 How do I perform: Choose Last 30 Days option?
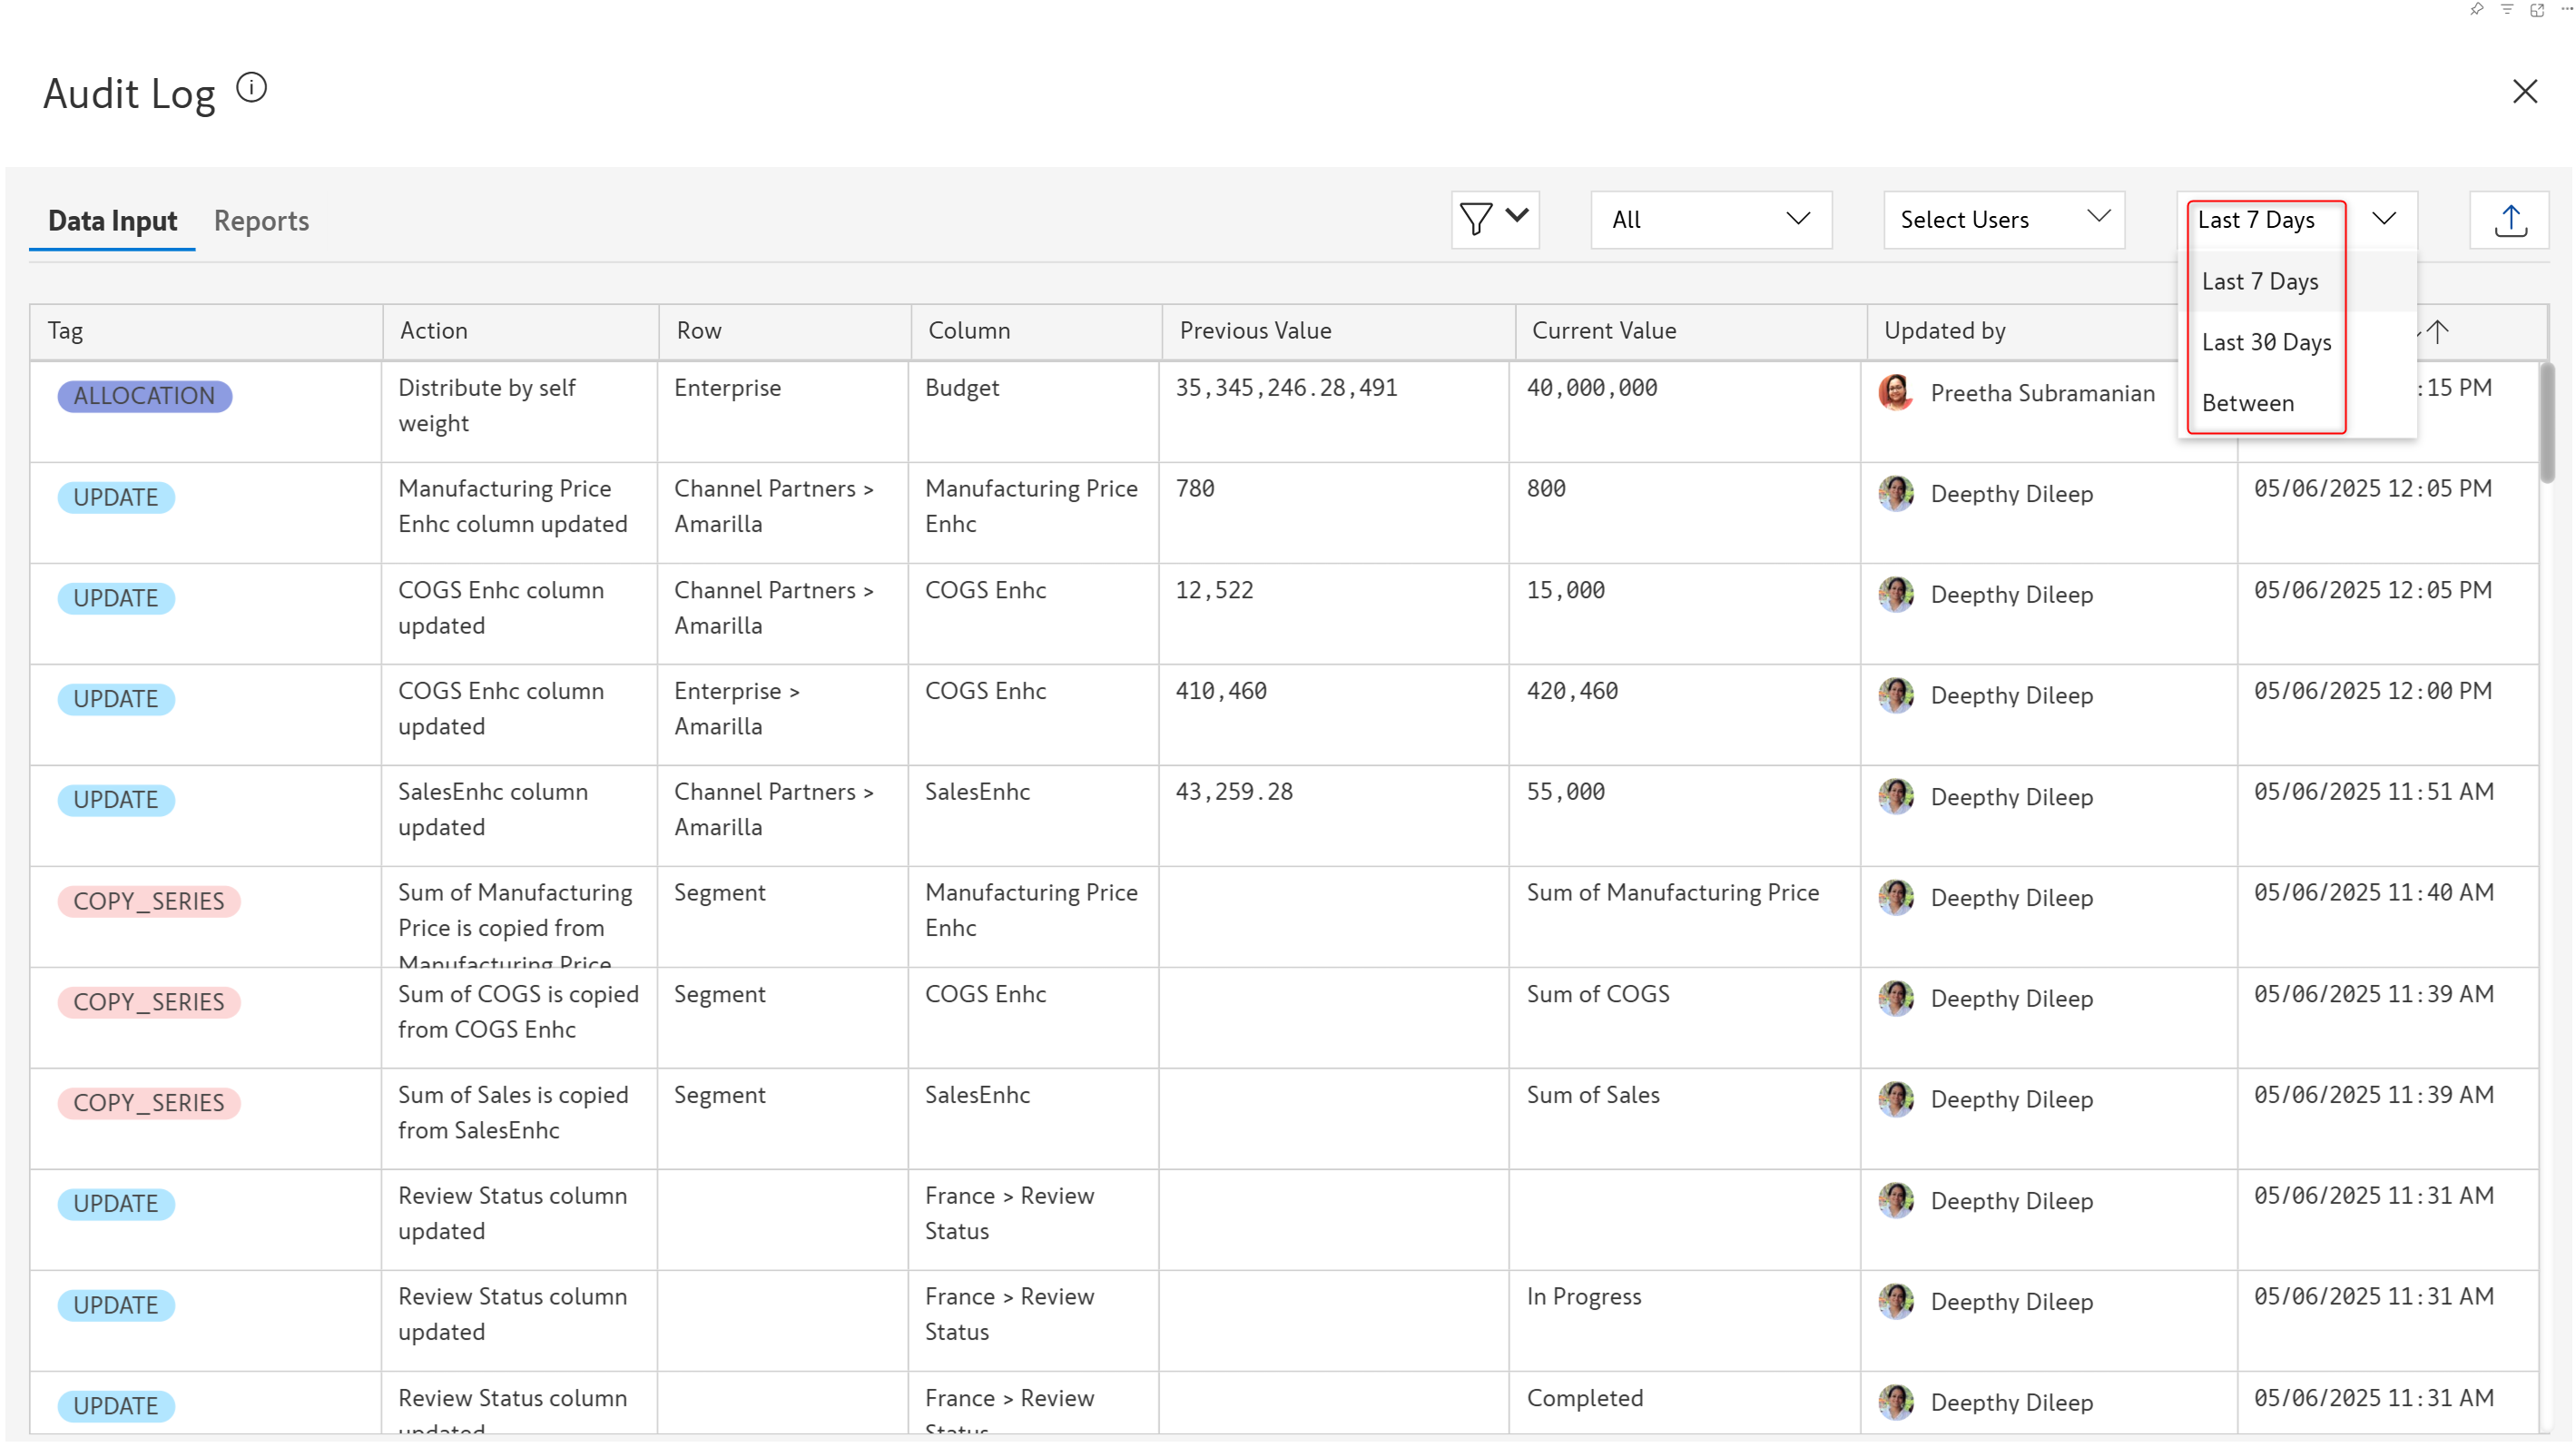coord(2266,342)
